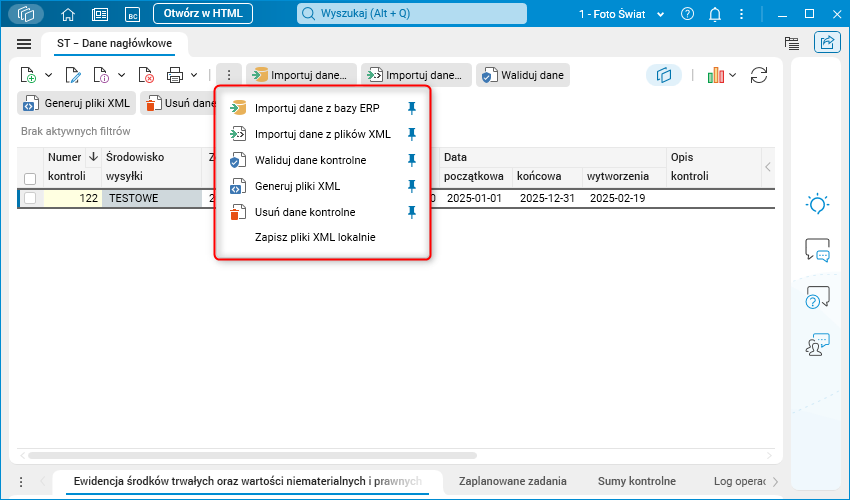Click the lightbulb tips icon in sidebar
850x500 pixels.
click(817, 204)
